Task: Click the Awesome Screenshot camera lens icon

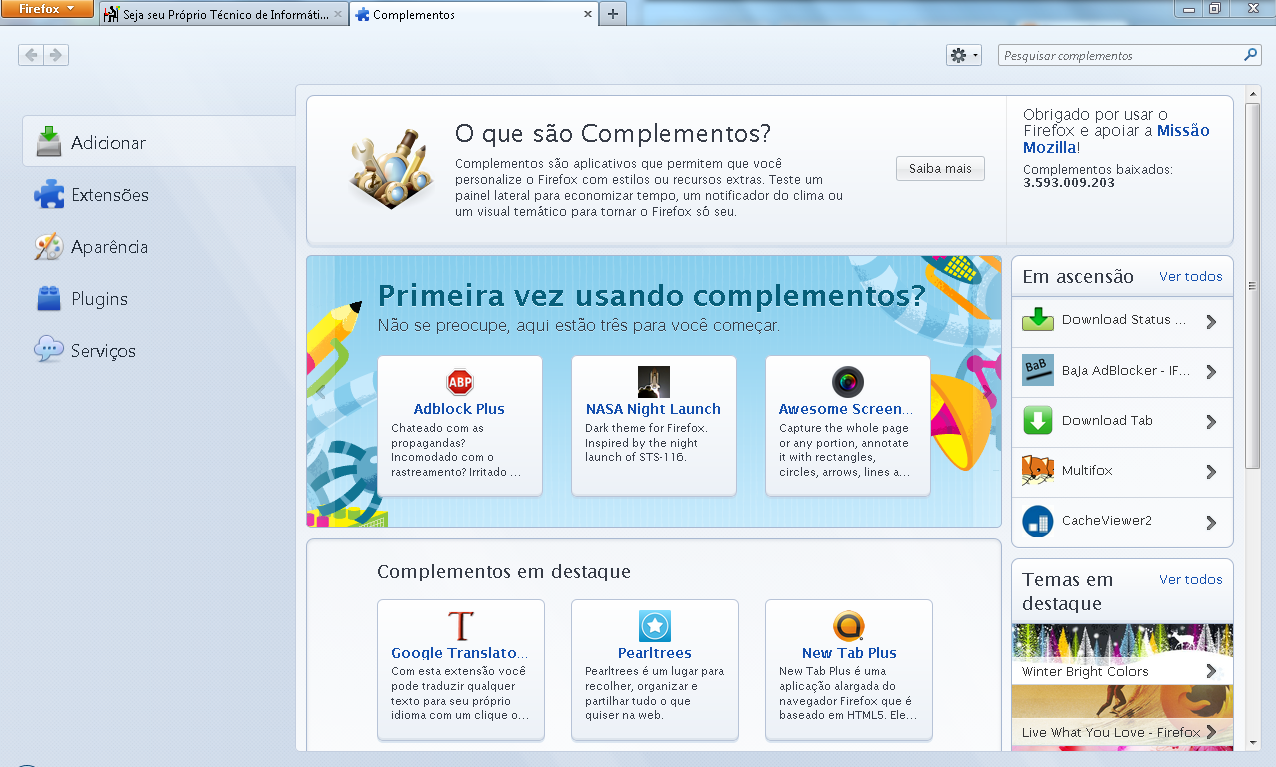Action: pos(848,382)
